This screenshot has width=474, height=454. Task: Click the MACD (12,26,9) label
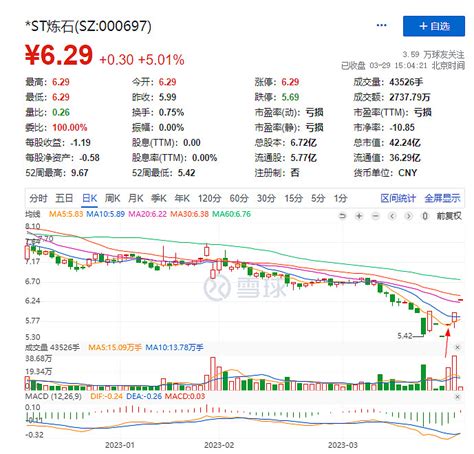(x=53, y=396)
